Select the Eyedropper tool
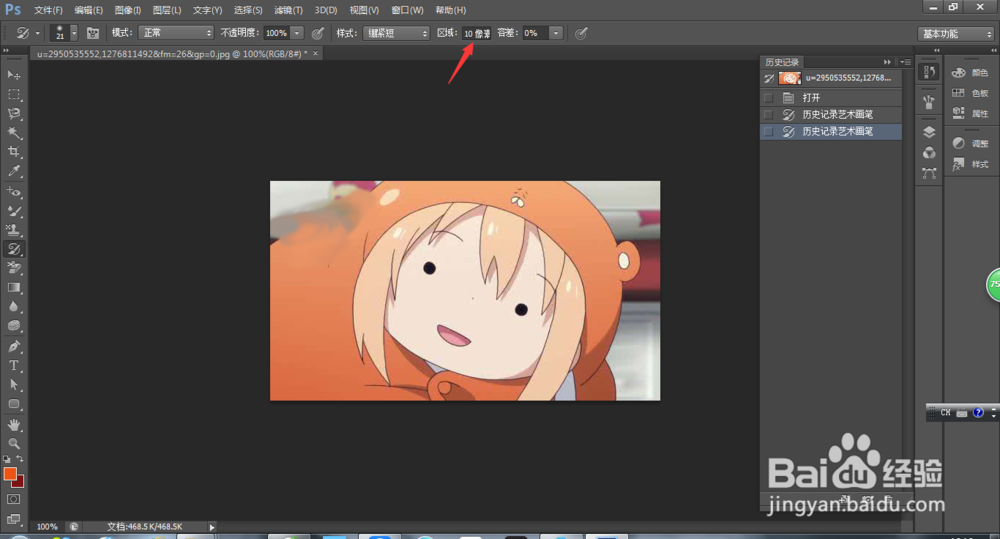The width and height of the screenshot is (1000, 539). pos(13,171)
